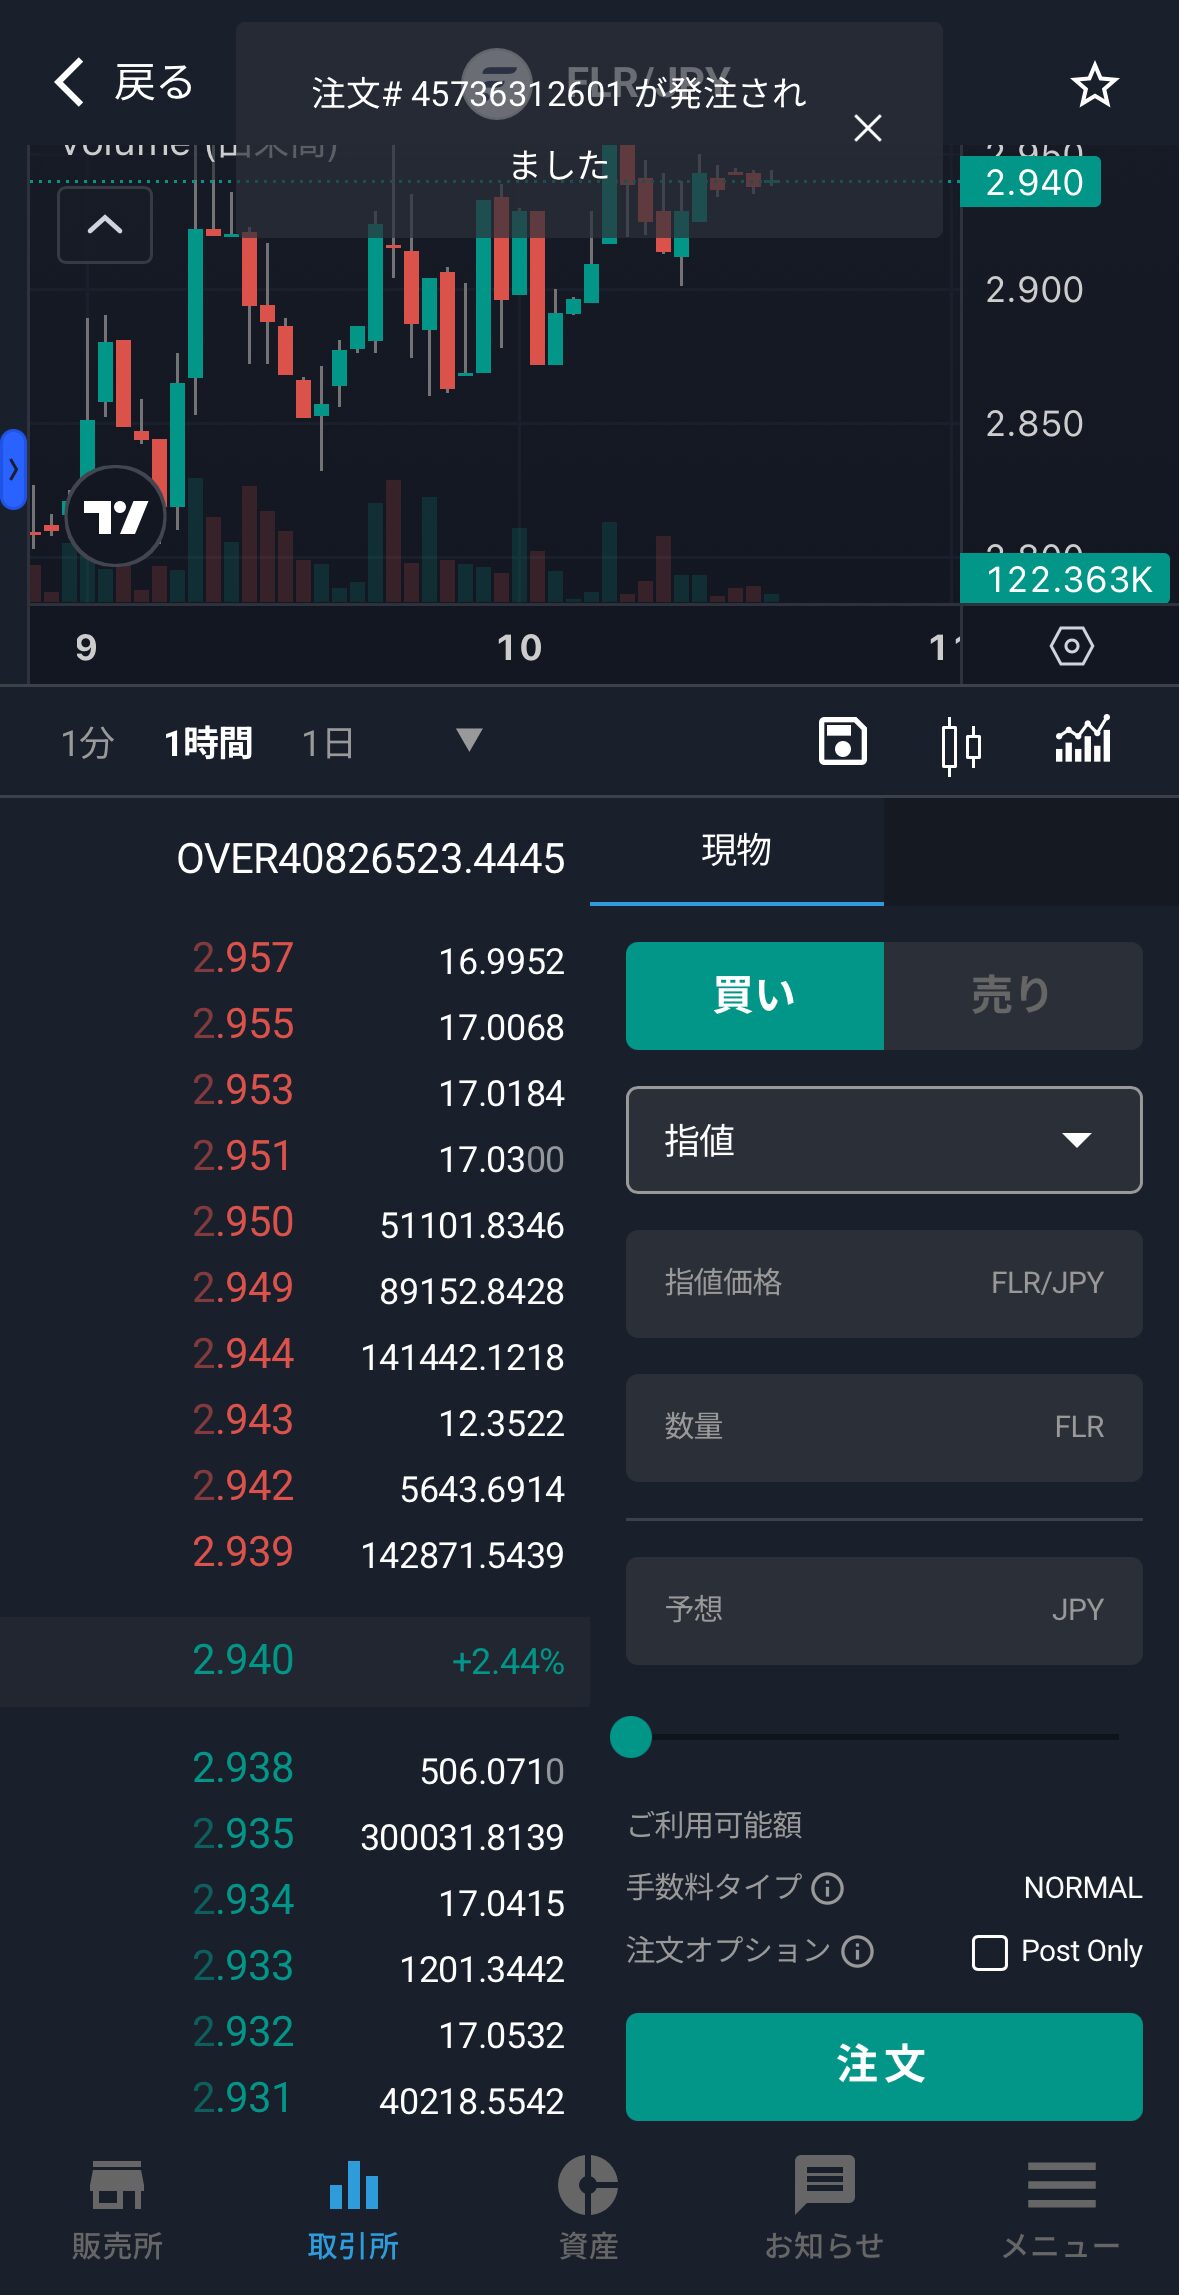Select bid price 2.935
This screenshot has width=1179, height=2295.
(243, 1834)
